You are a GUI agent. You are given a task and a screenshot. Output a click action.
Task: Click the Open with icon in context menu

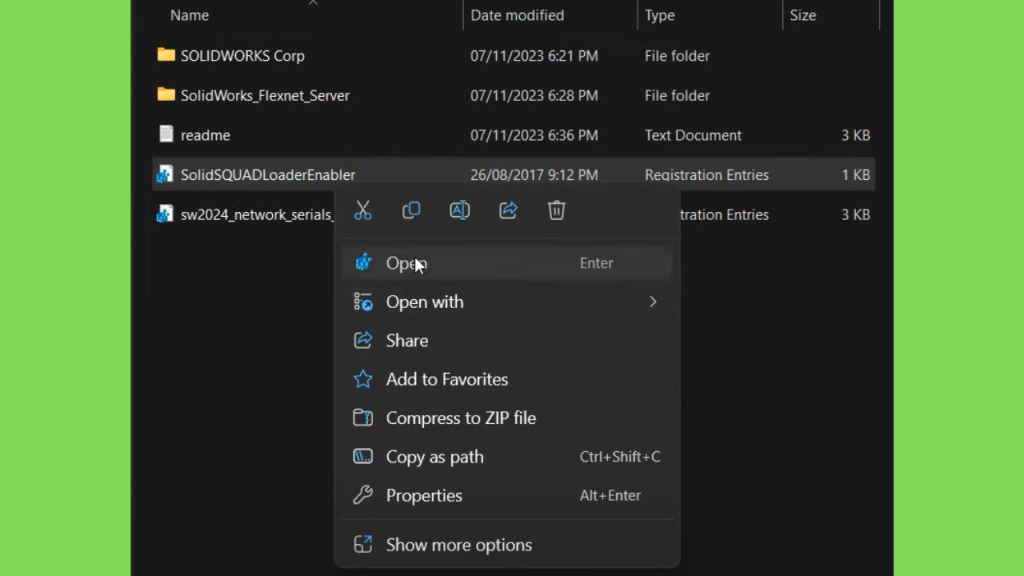363,302
